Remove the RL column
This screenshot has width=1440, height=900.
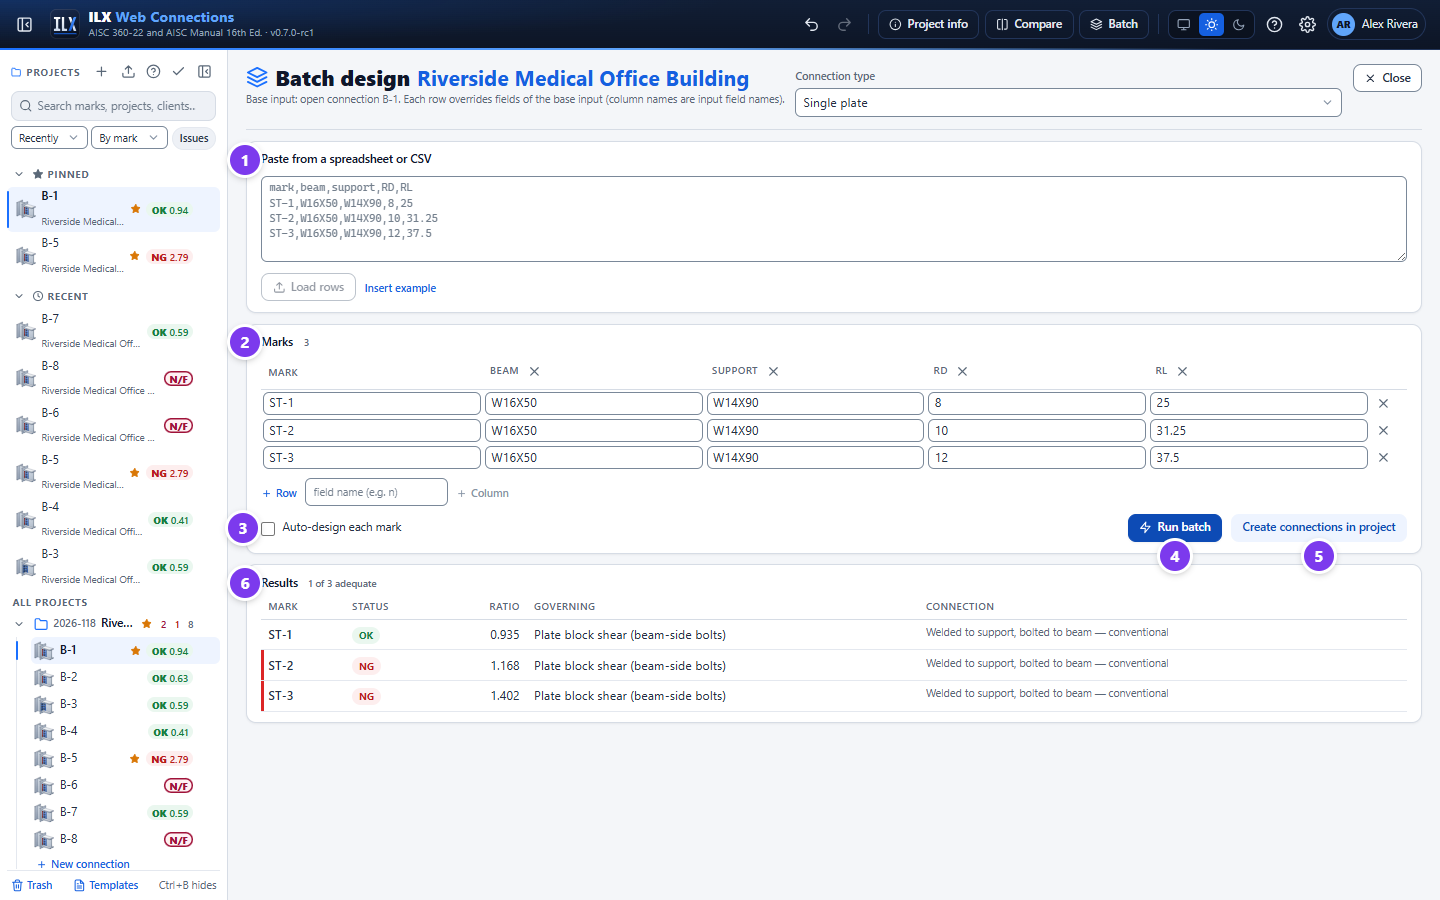pos(1182,371)
